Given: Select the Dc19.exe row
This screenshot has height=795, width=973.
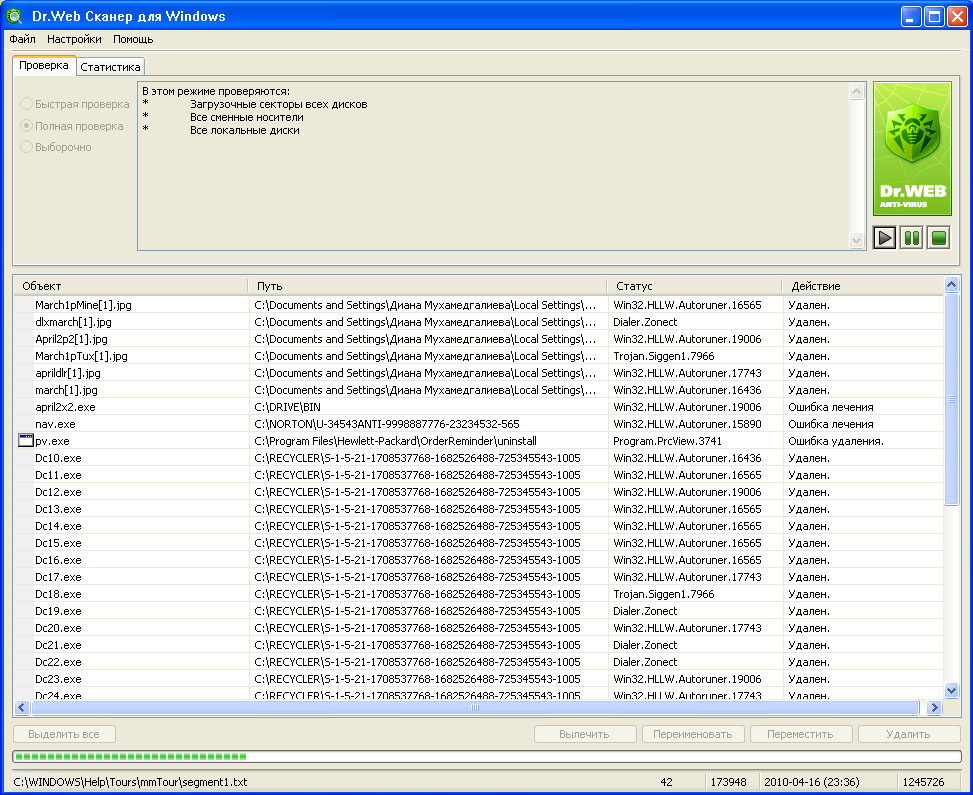Looking at the screenshot, I should pyautogui.click(x=478, y=611).
